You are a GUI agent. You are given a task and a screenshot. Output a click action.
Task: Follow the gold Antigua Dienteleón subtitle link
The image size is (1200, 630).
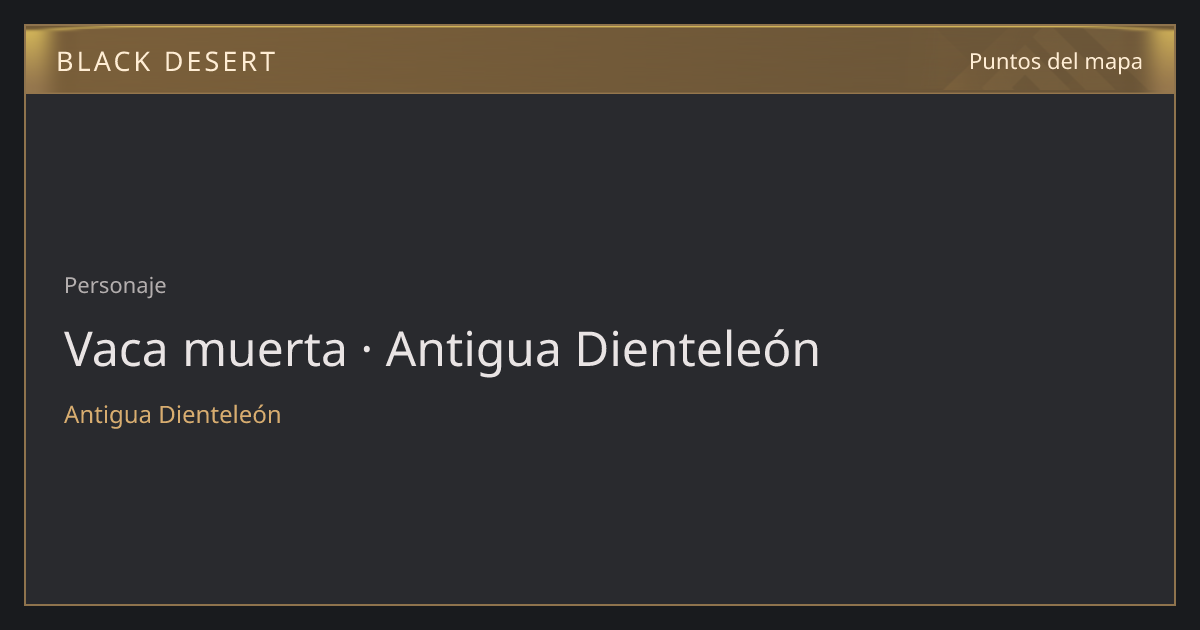pyautogui.click(x=173, y=414)
